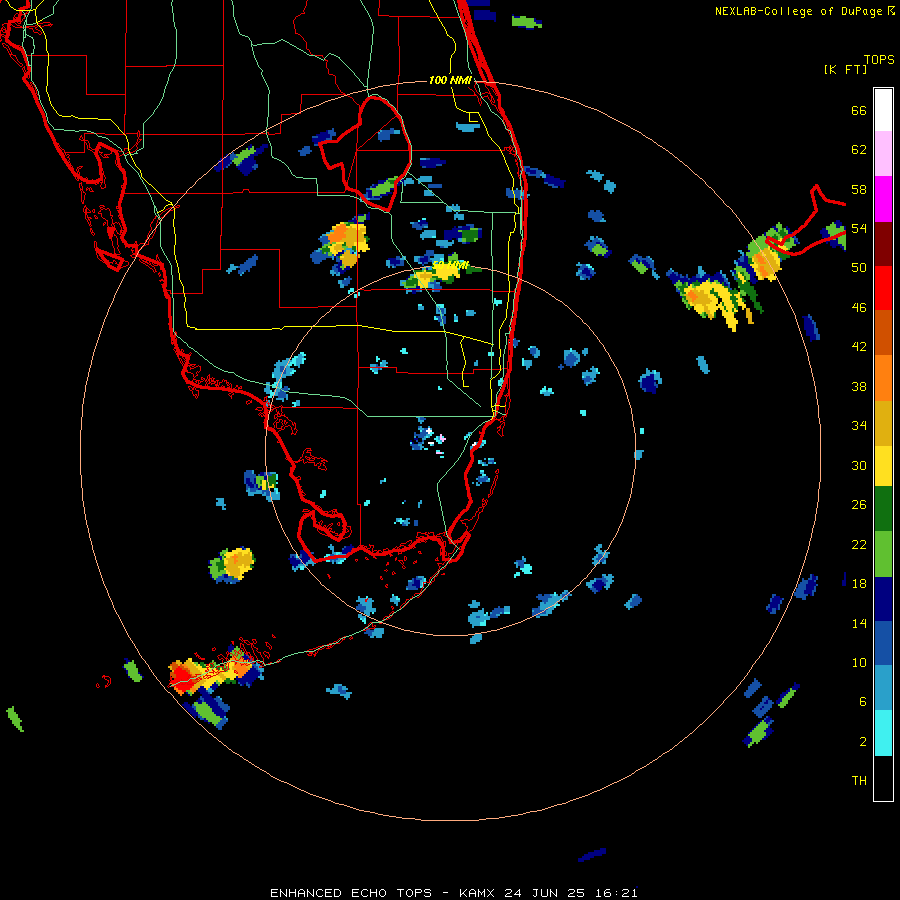The image size is (900, 900).
Task: Select the "34" legend scale label
Action: click(859, 426)
